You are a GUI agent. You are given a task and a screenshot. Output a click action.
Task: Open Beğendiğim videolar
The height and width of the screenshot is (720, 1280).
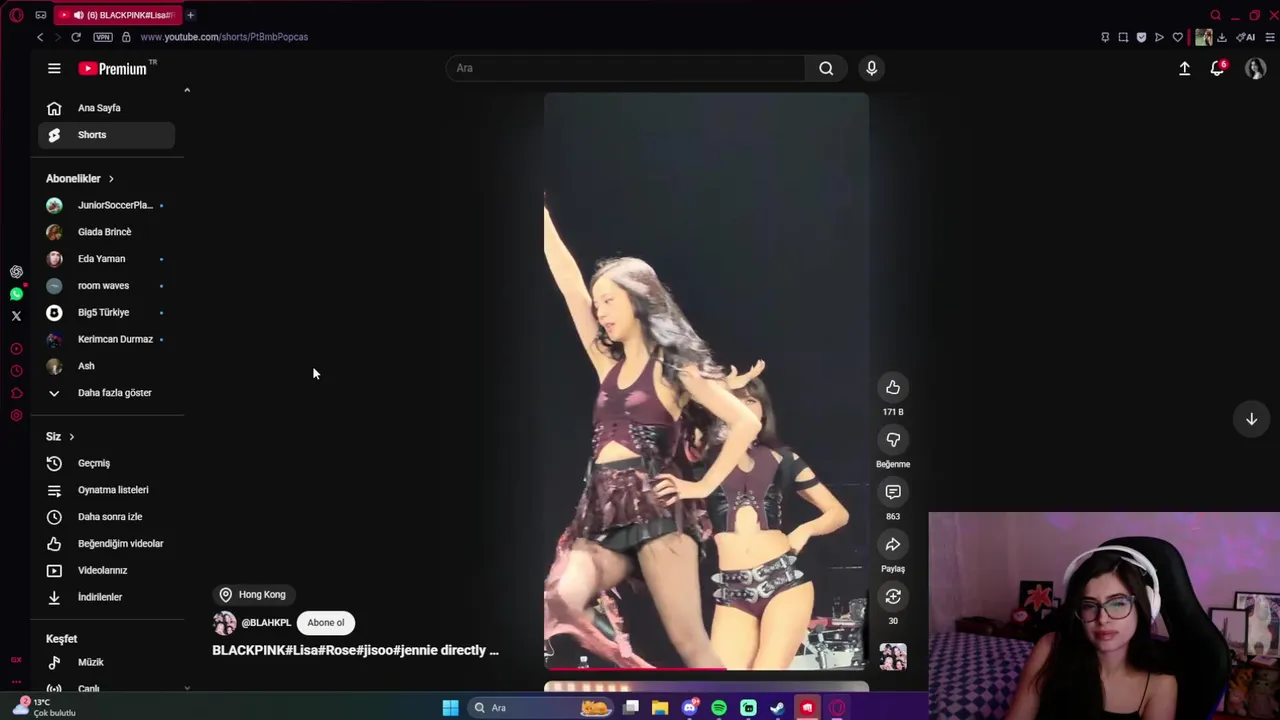click(106, 544)
